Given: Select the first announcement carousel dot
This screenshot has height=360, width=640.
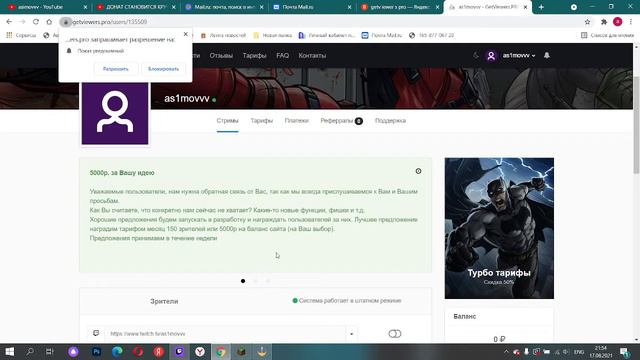Looking at the screenshot, I should (x=243, y=281).
